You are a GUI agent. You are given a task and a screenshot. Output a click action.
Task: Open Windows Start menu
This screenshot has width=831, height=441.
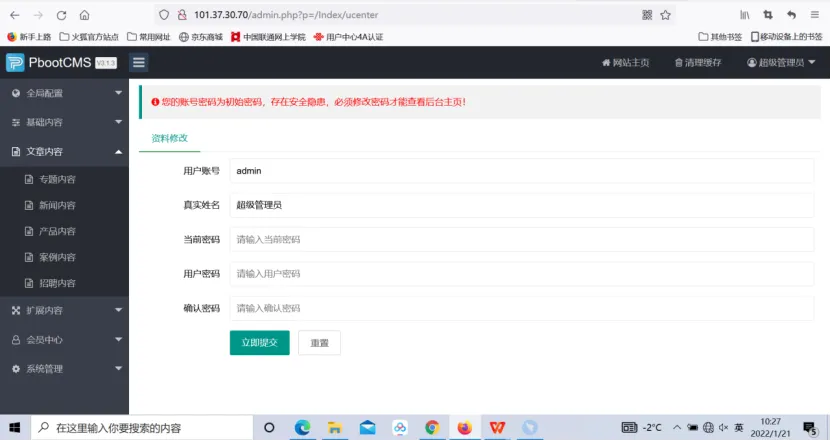(15, 428)
